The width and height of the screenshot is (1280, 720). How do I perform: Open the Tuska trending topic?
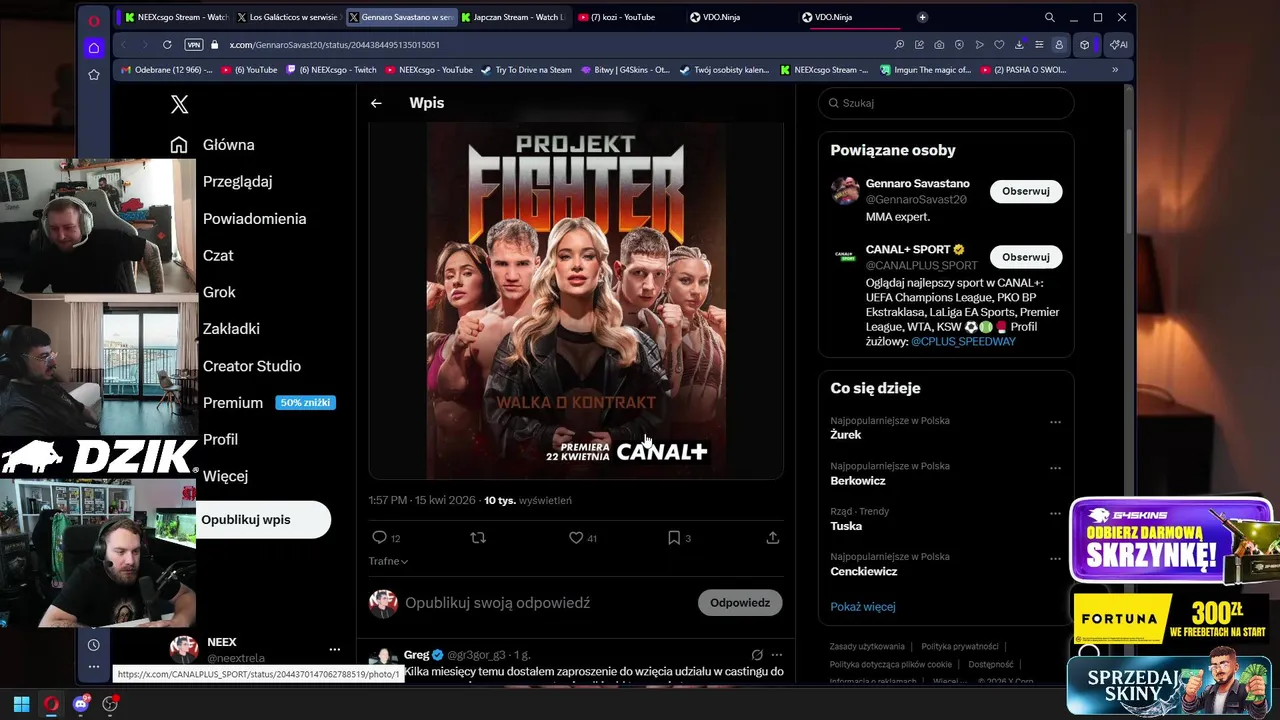coord(846,526)
